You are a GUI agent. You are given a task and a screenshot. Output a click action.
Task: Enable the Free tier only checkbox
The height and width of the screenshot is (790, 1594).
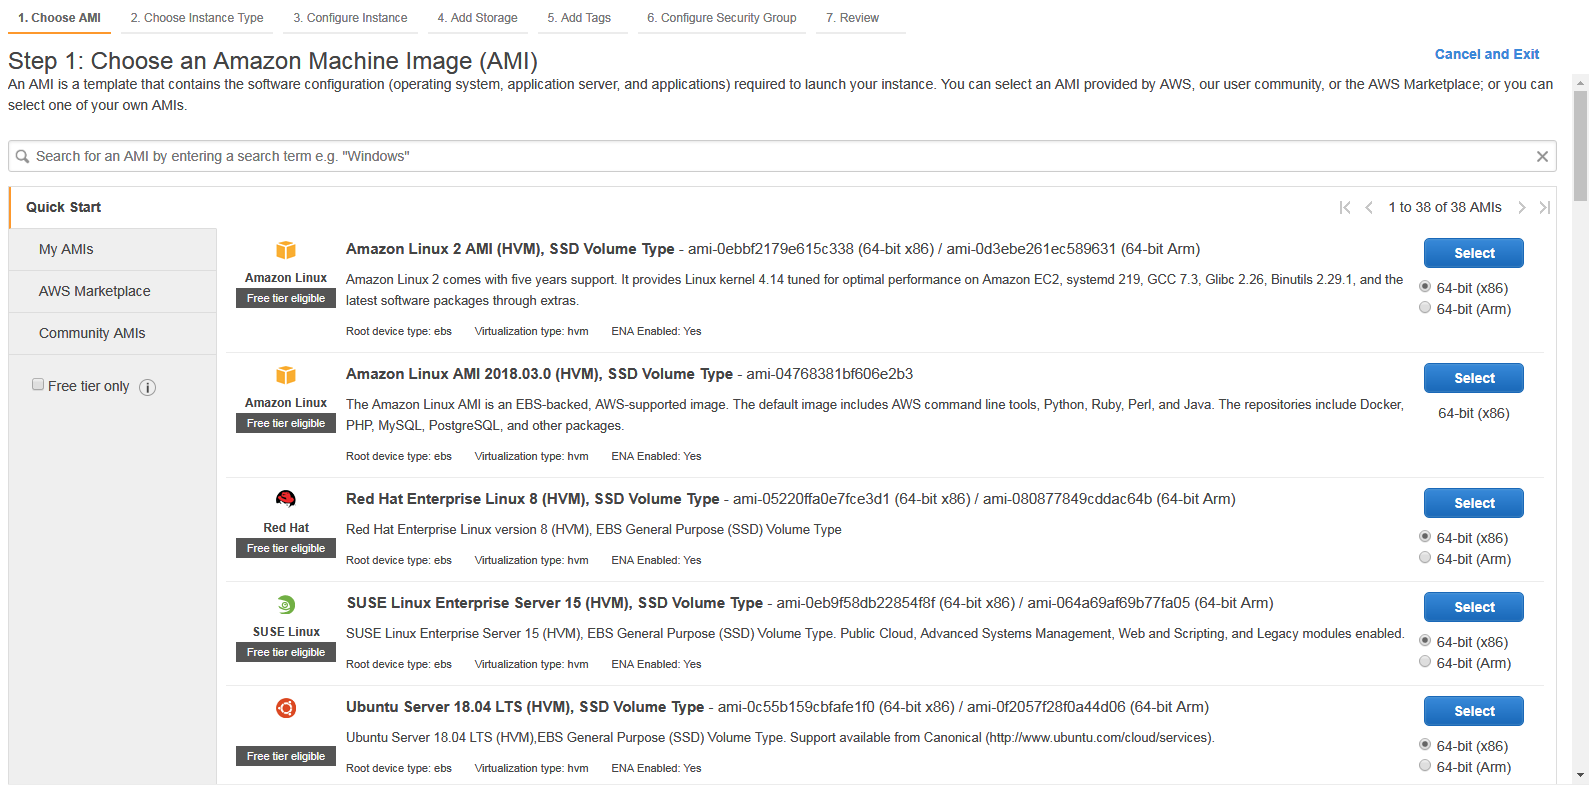point(38,384)
